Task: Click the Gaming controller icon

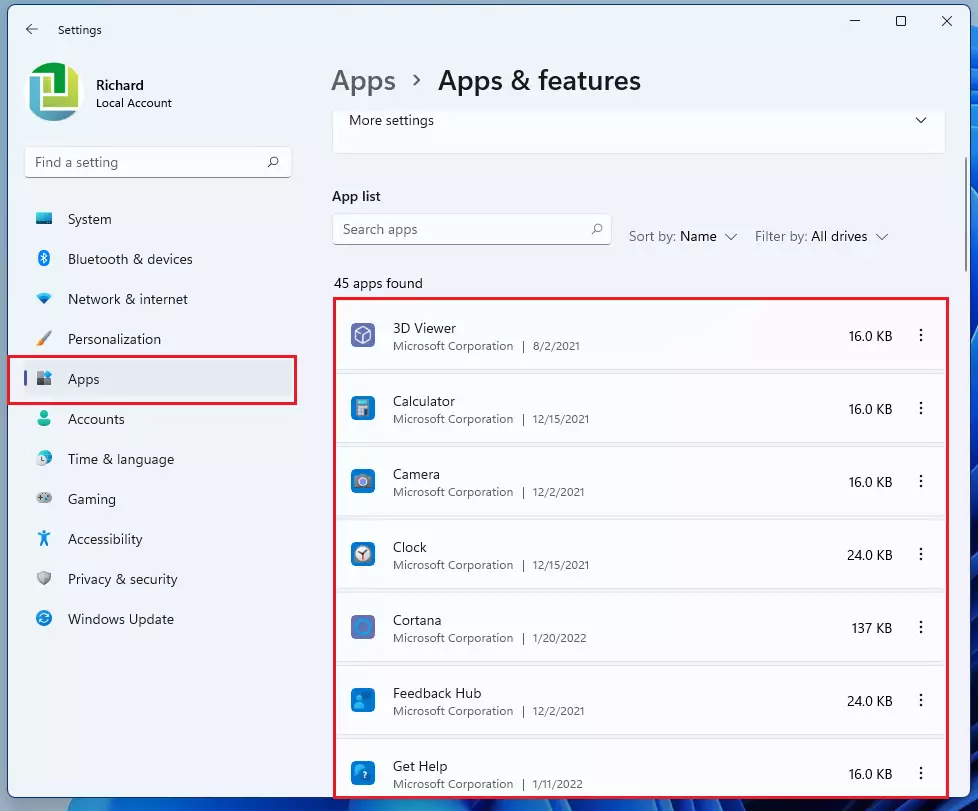Action: [44, 498]
